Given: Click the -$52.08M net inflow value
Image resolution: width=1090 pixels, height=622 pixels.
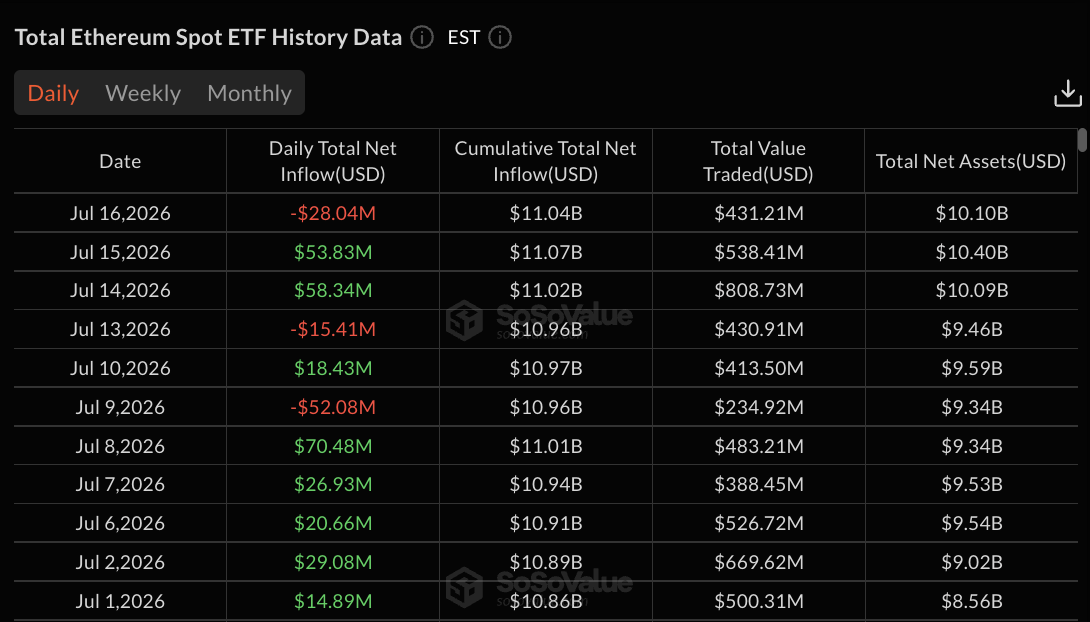Looking at the screenshot, I should coord(333,407).
